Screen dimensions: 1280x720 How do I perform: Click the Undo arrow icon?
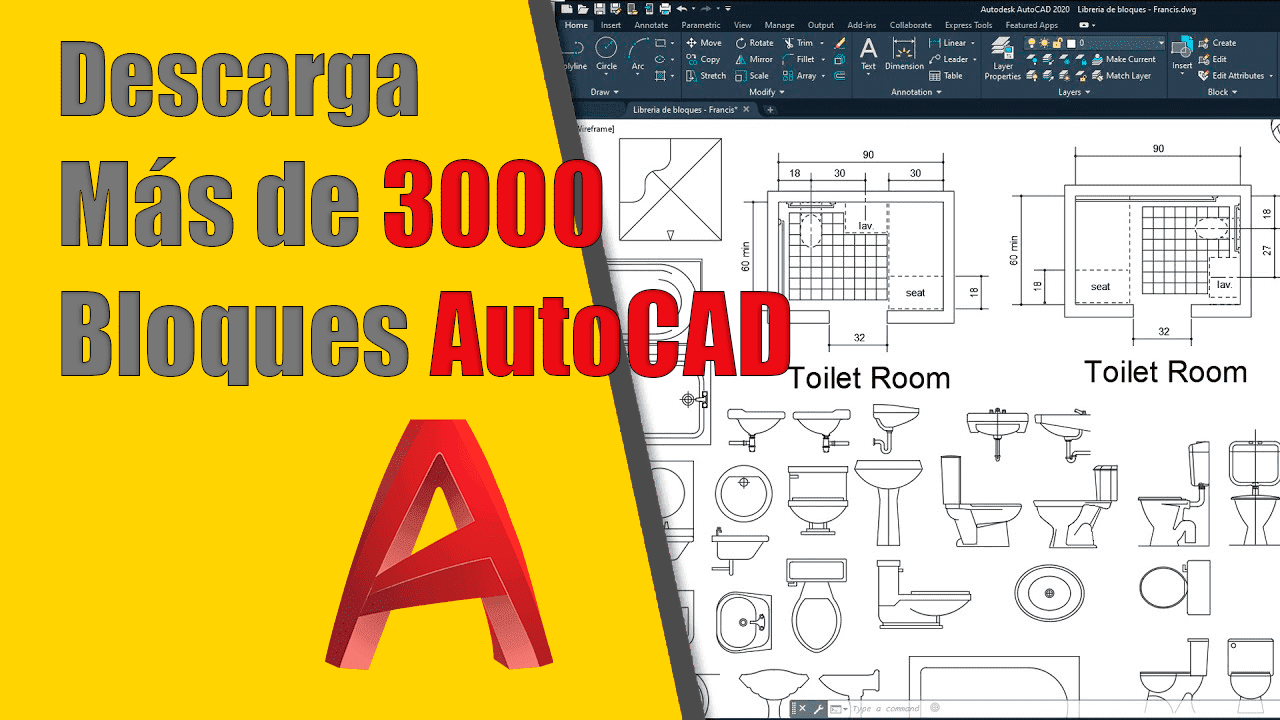click(681, 8)
